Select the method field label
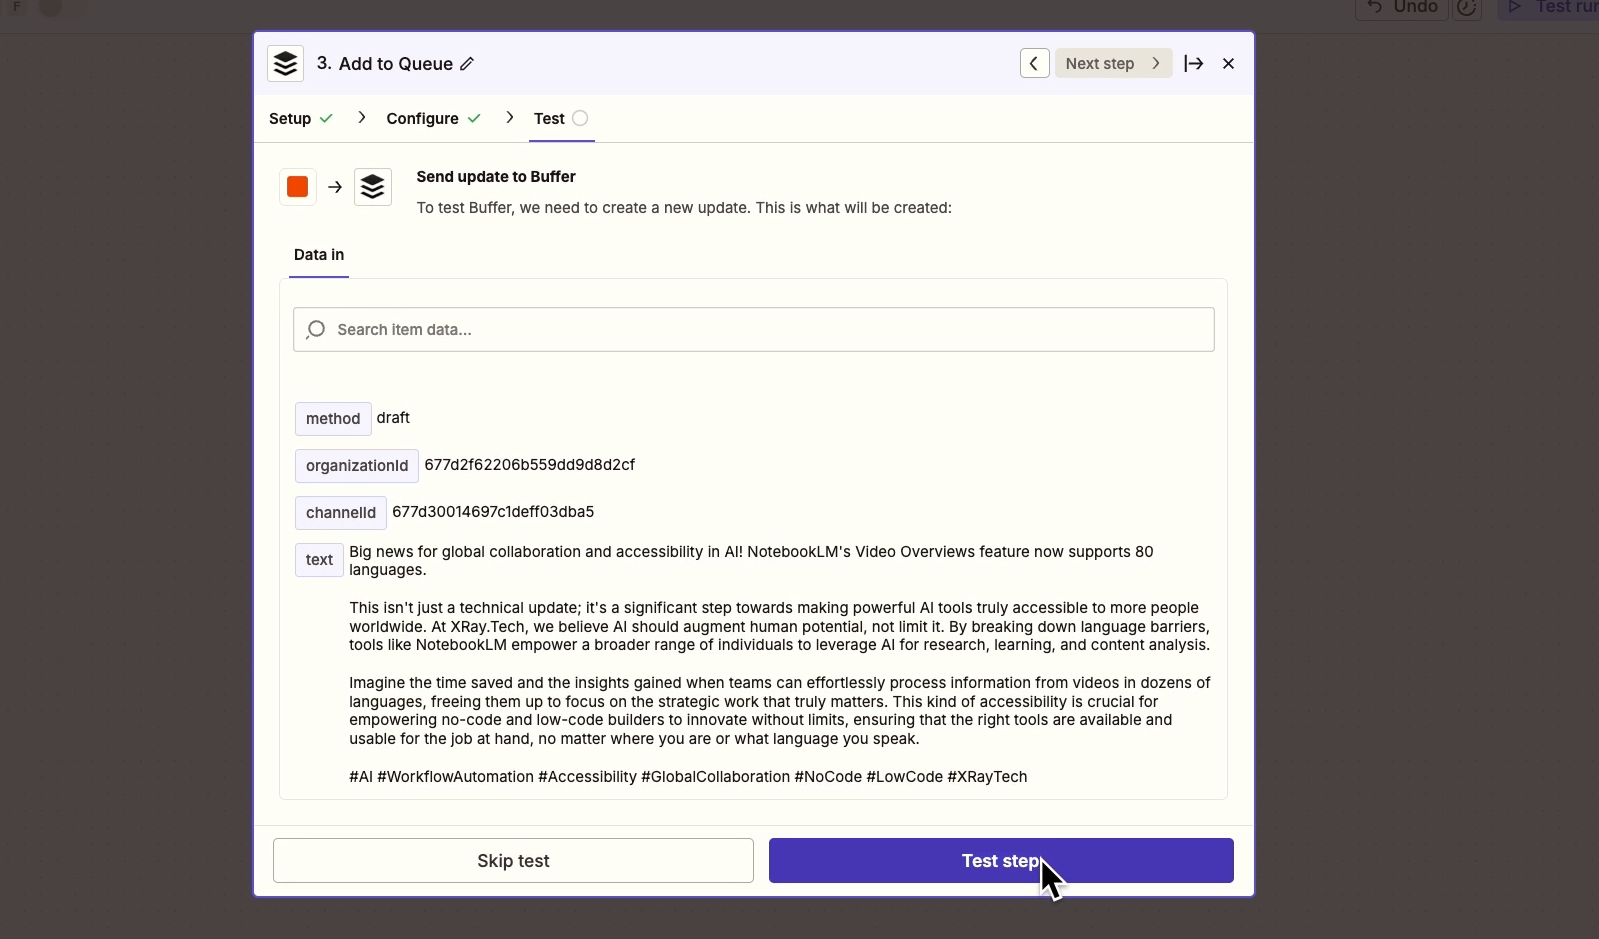This screenshot has width=1599, height=939. pos(333,418)
